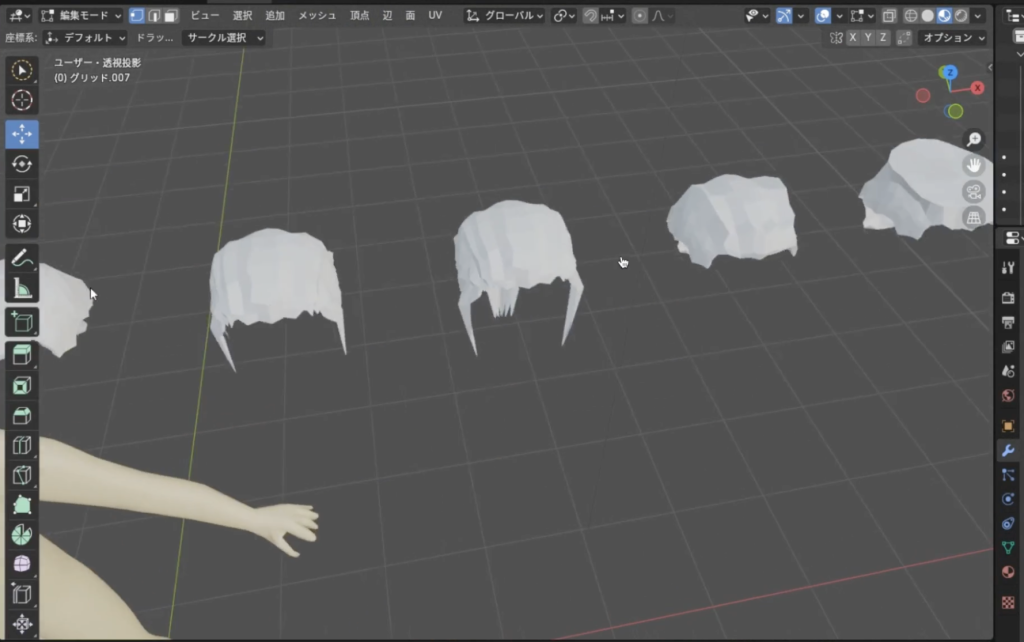Open the 頂点 menu
Image resolution: width=1024 pixels, height=642 pixels.
(x=359, y=16)
